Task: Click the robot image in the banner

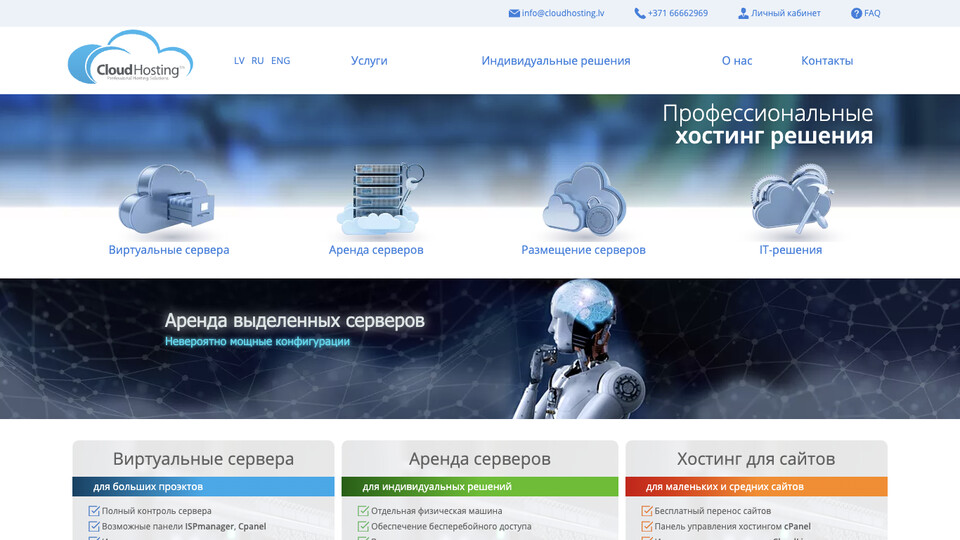Action: [x=579, y=349]
